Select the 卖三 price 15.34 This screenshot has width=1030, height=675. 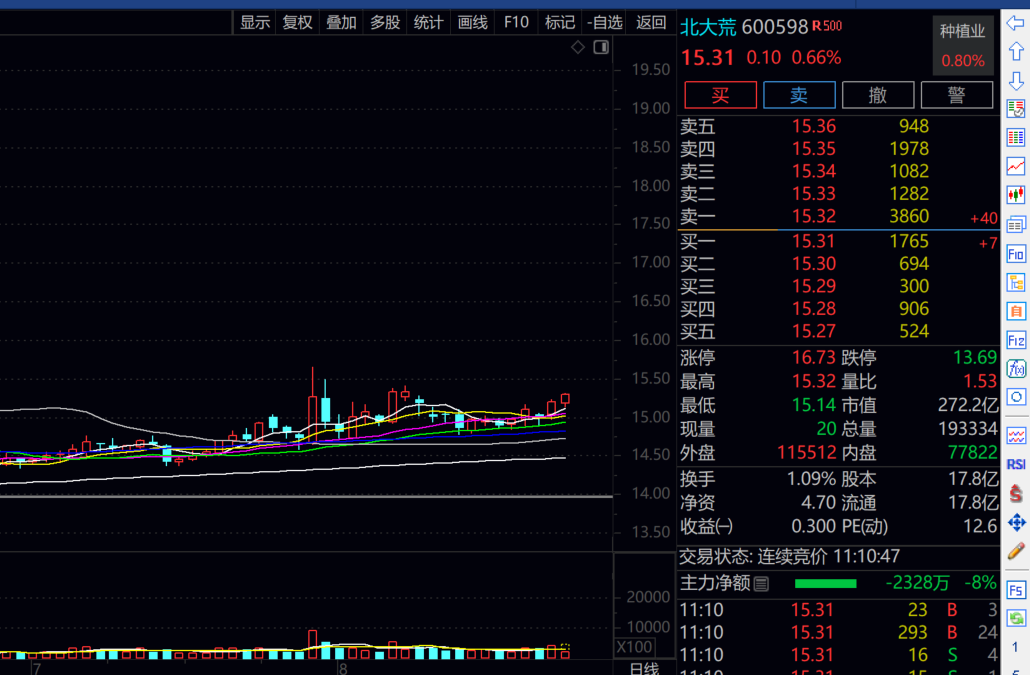(813, 171)
